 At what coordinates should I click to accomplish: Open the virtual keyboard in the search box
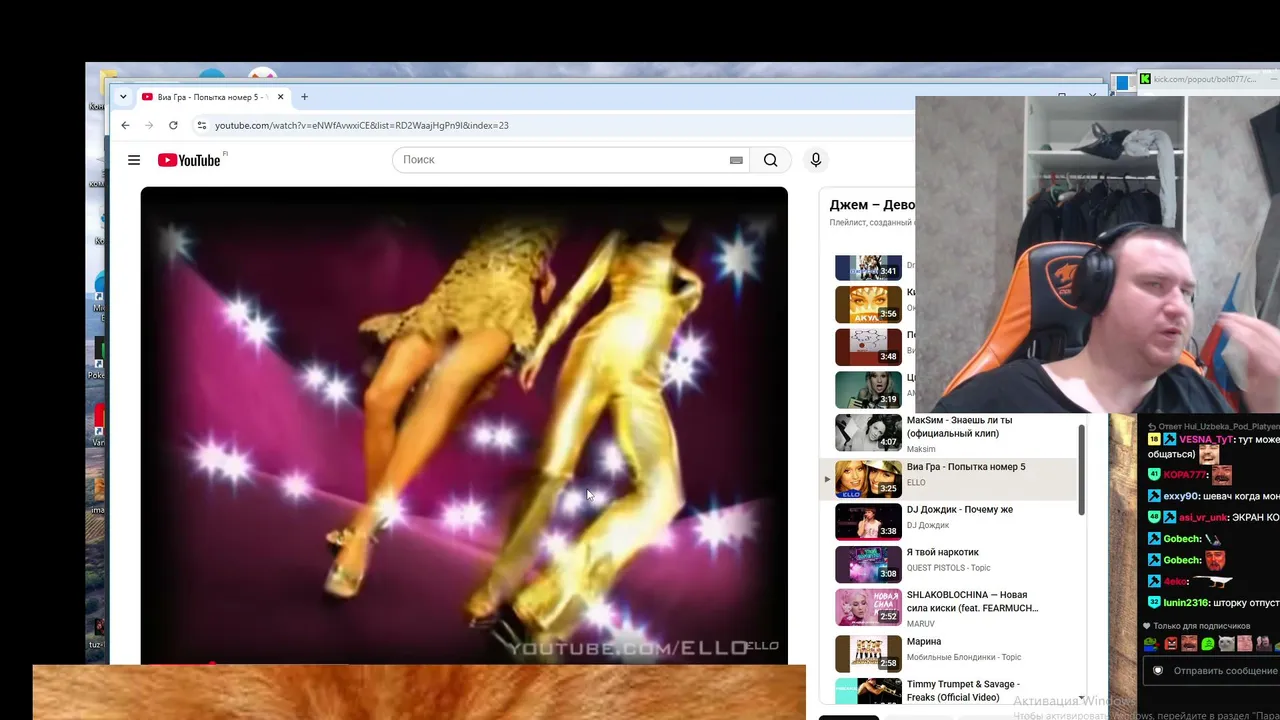point(736,160)
